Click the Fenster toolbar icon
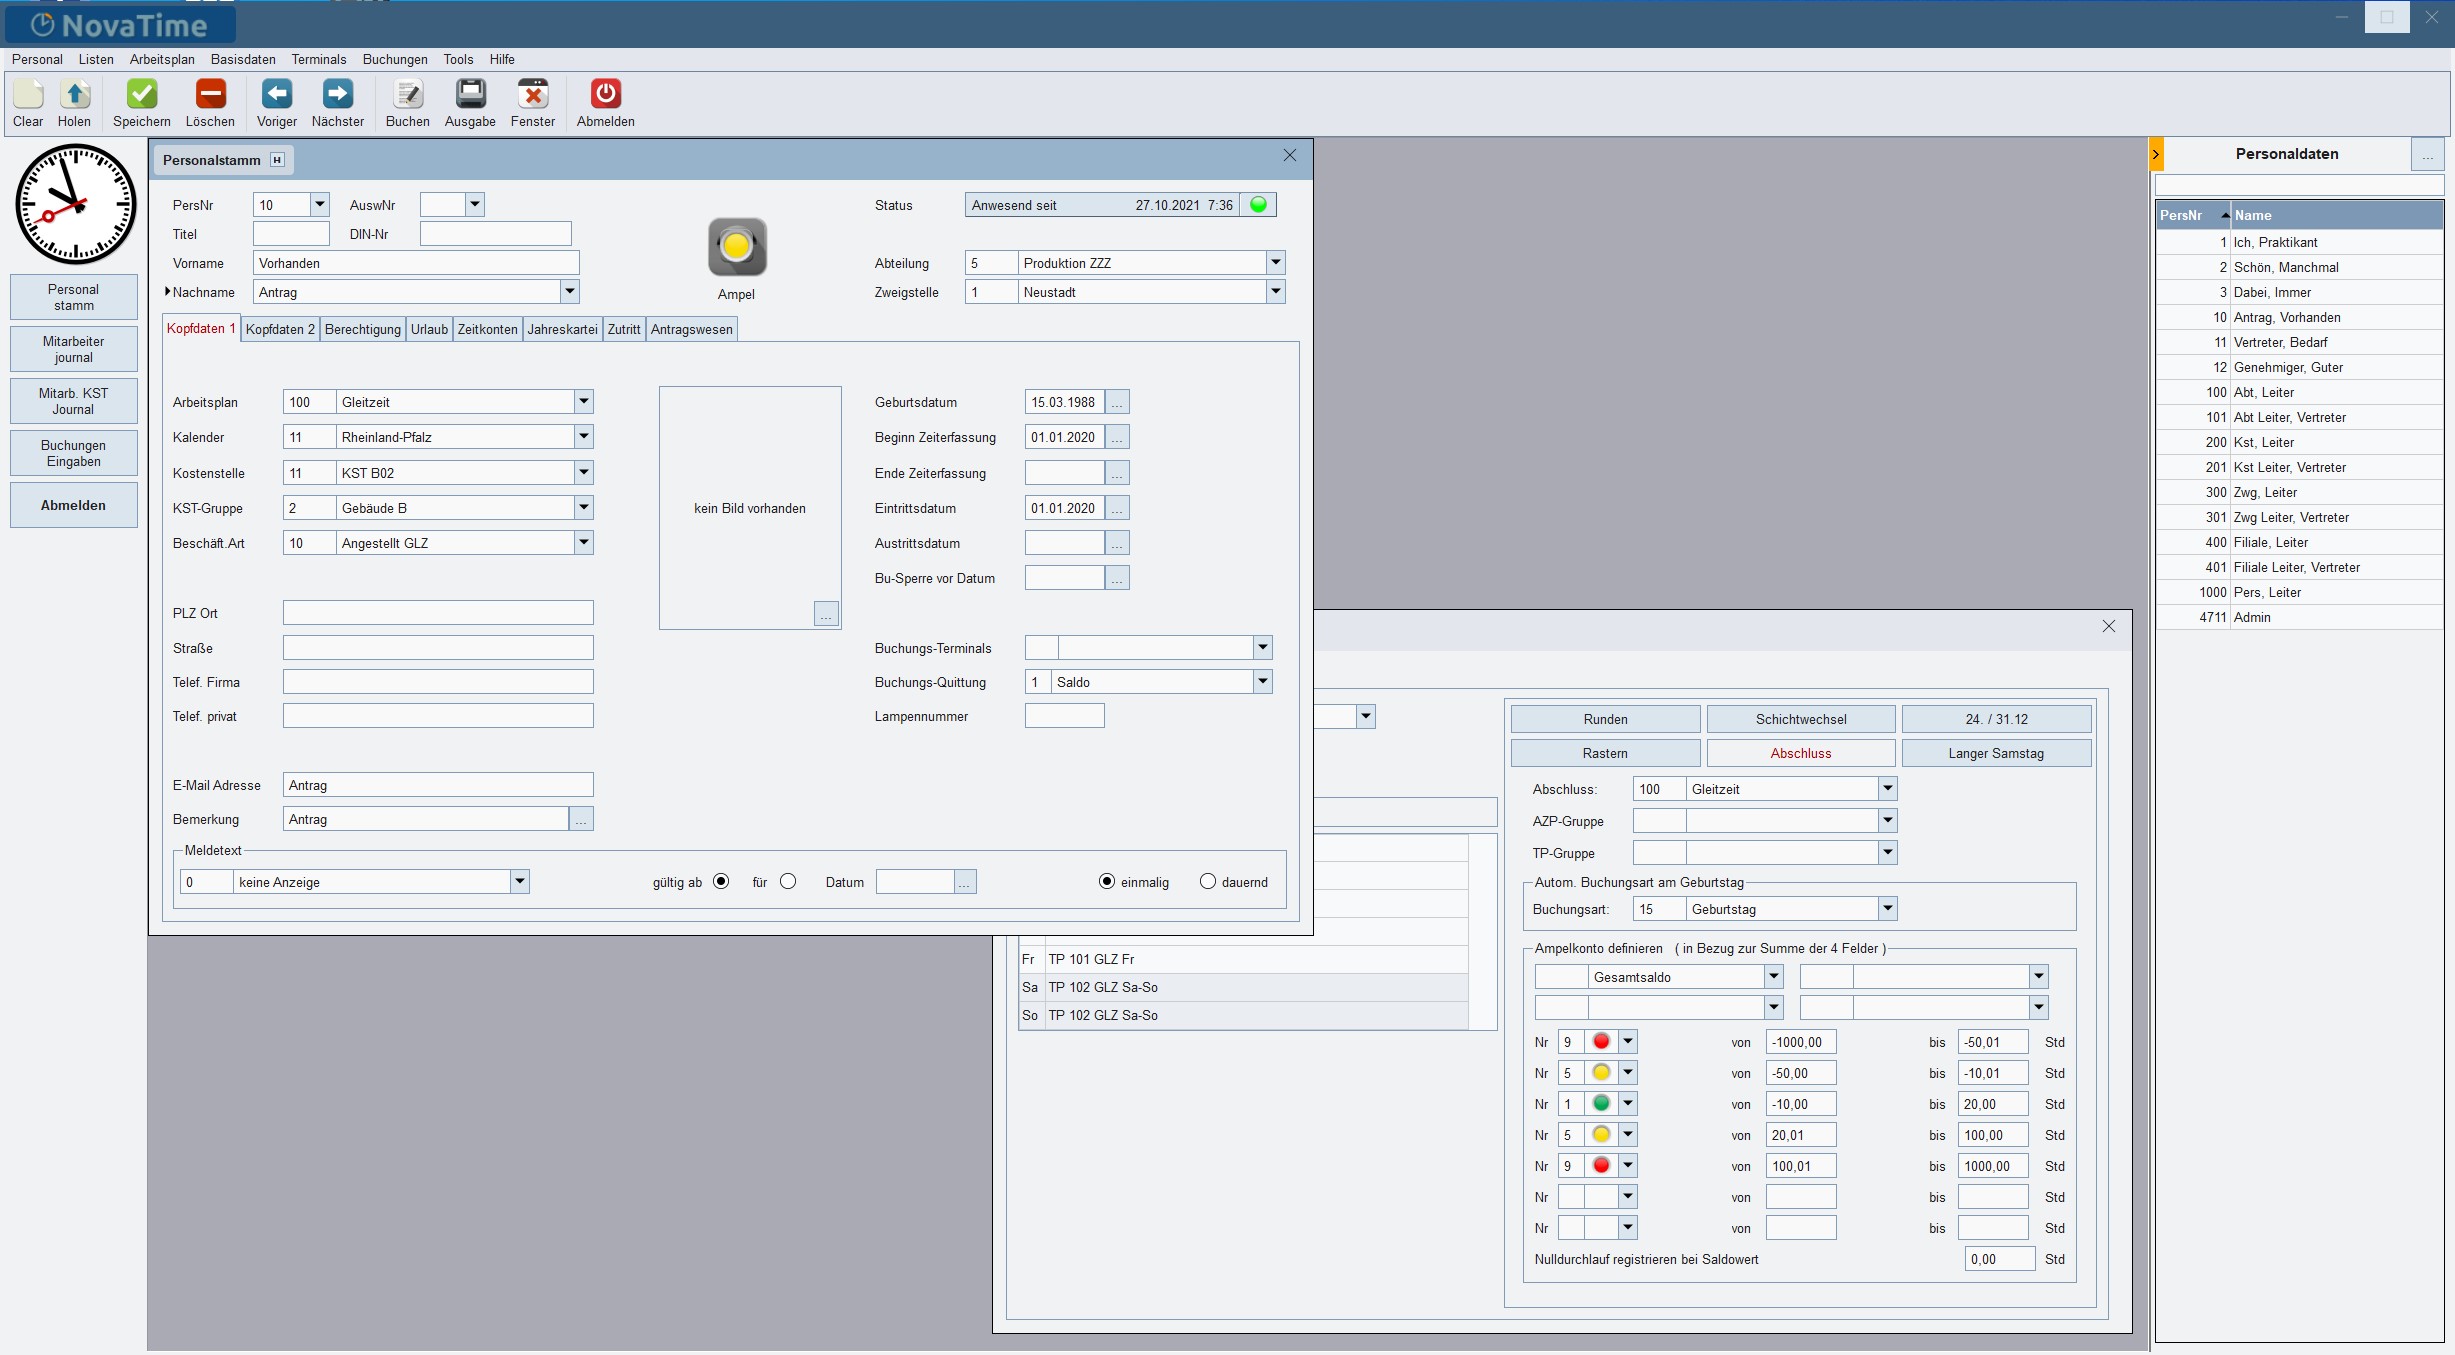The height and width of the screenshot is (1355, 2455). click(x=532, y=95)
